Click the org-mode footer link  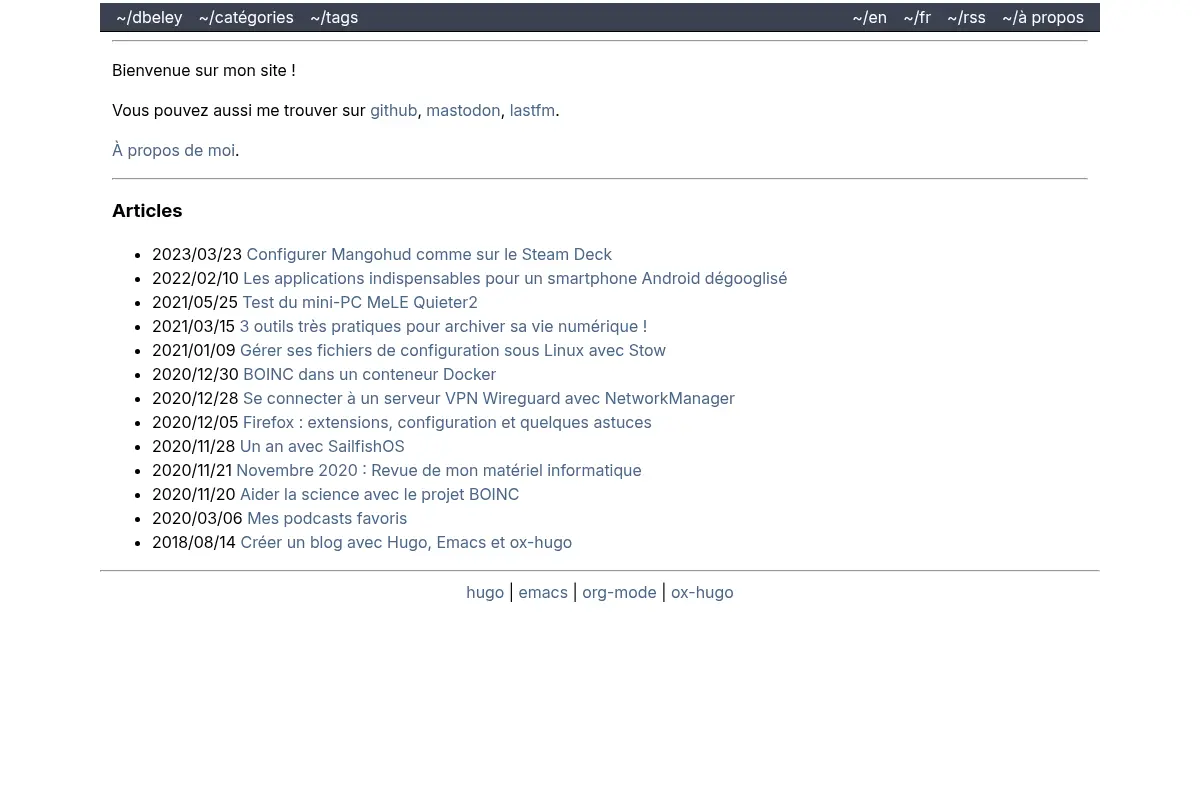pos(619,592)
